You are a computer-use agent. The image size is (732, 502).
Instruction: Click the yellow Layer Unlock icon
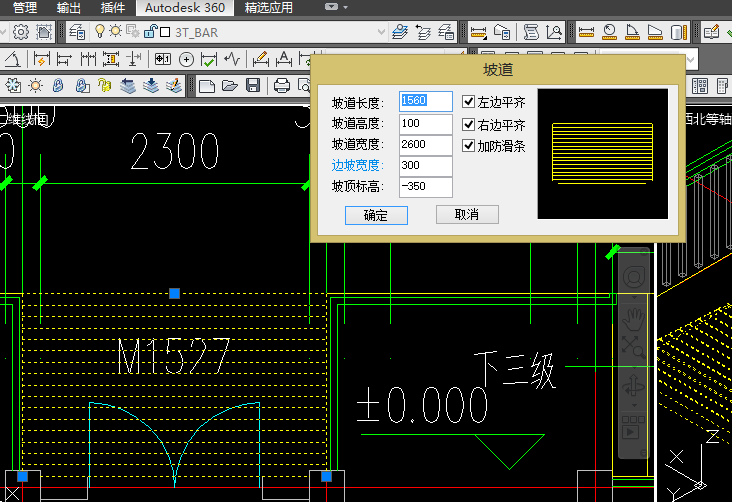tap(104, 85)
